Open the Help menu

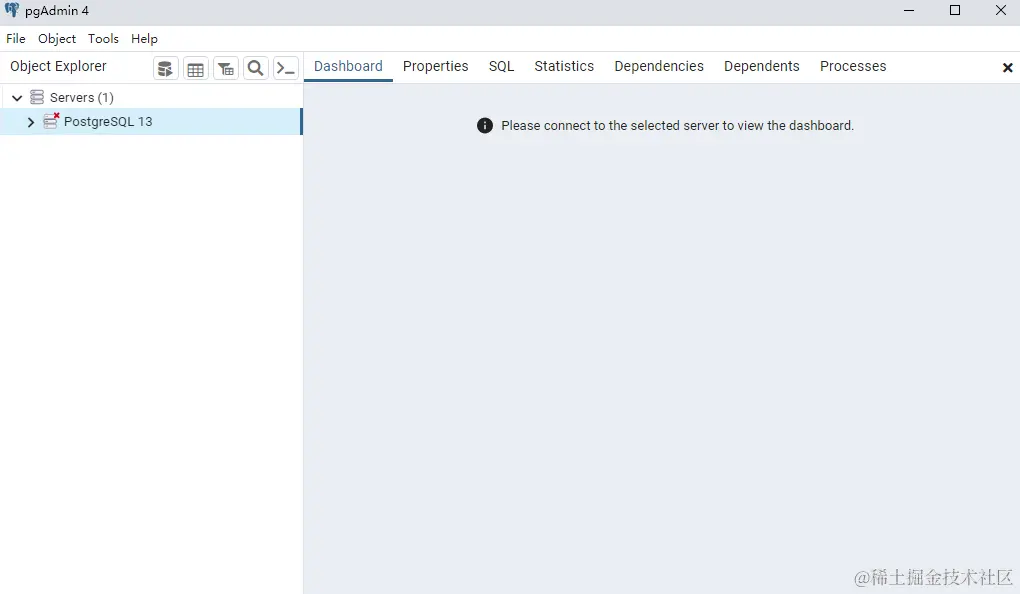pos(144,38)
